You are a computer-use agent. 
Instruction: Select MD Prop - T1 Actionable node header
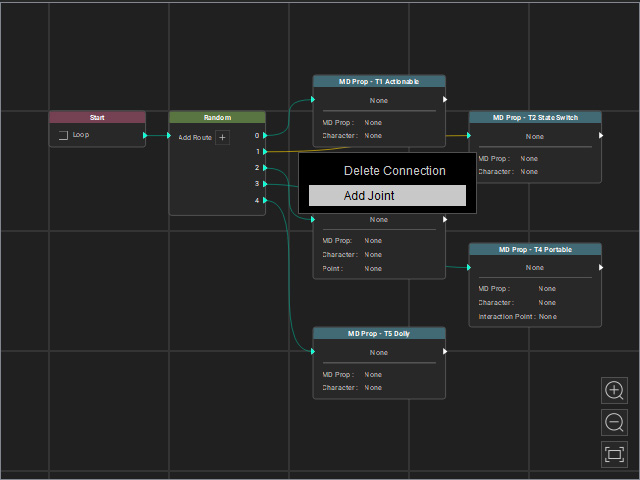click(379, 82)
